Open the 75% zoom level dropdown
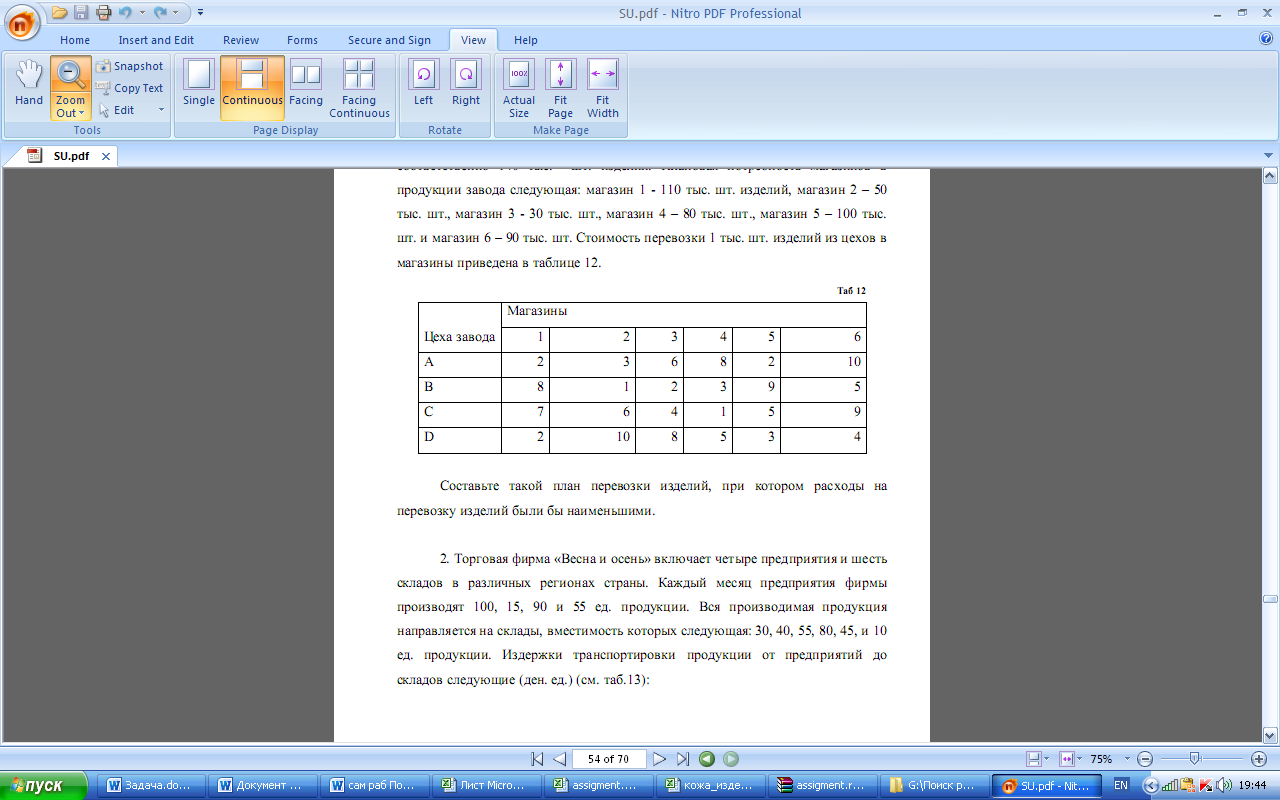1280x800 pixels. [1128, 759]
